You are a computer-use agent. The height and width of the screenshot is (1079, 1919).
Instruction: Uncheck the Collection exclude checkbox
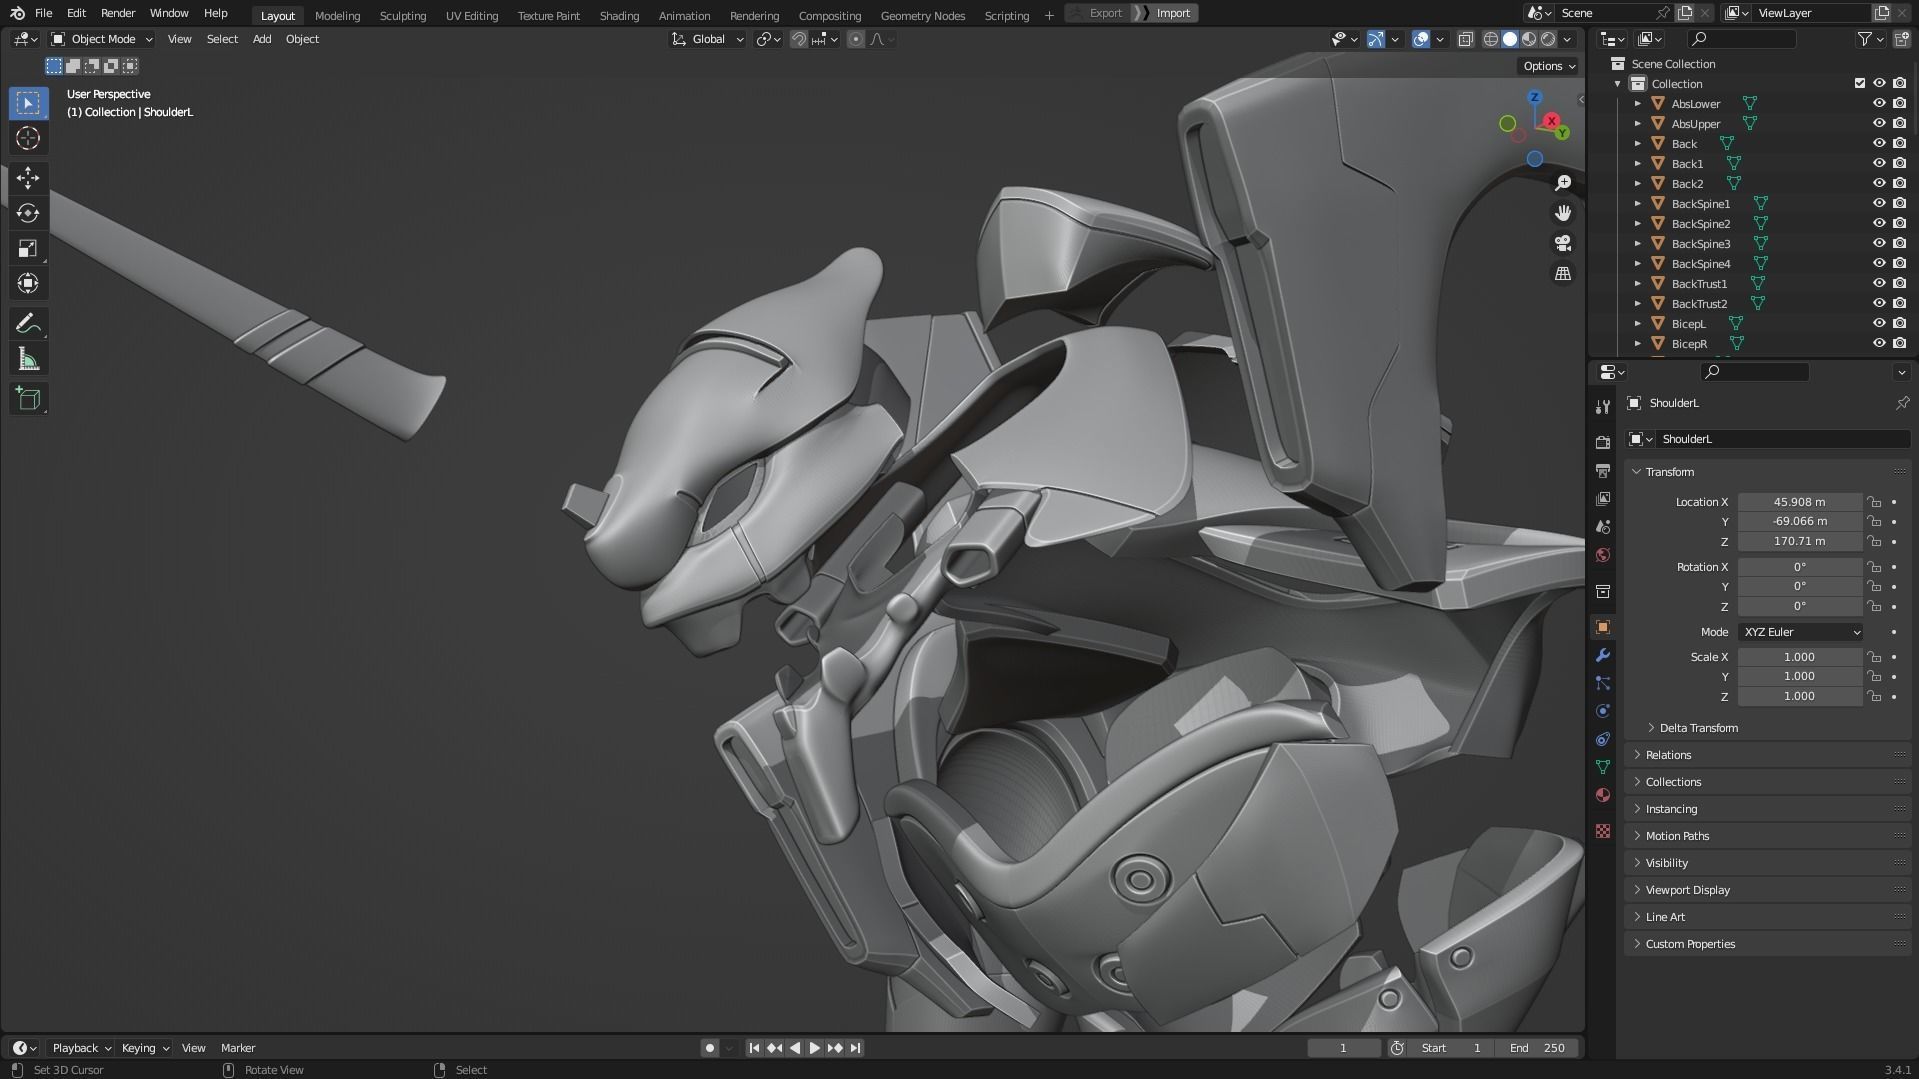[x=1860, y=83]
